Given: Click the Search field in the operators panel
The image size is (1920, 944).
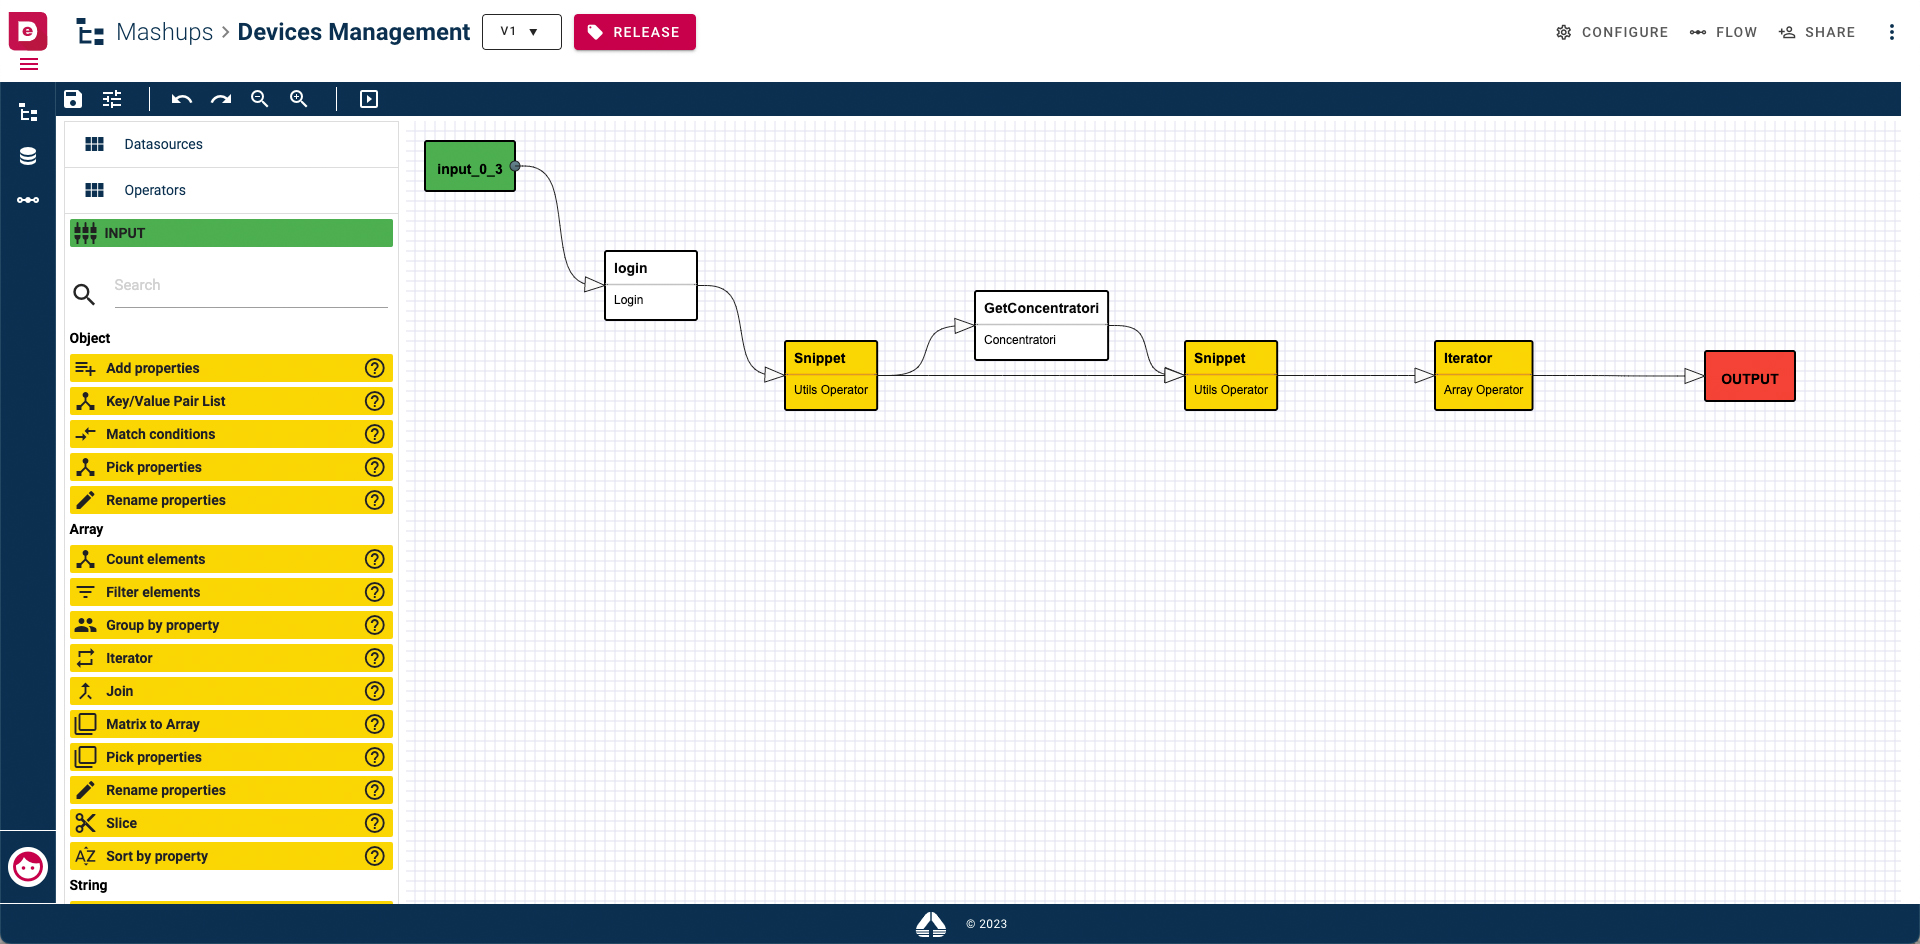Looking at the screenshot, I should pyautogui.click(x=251, y=286).
